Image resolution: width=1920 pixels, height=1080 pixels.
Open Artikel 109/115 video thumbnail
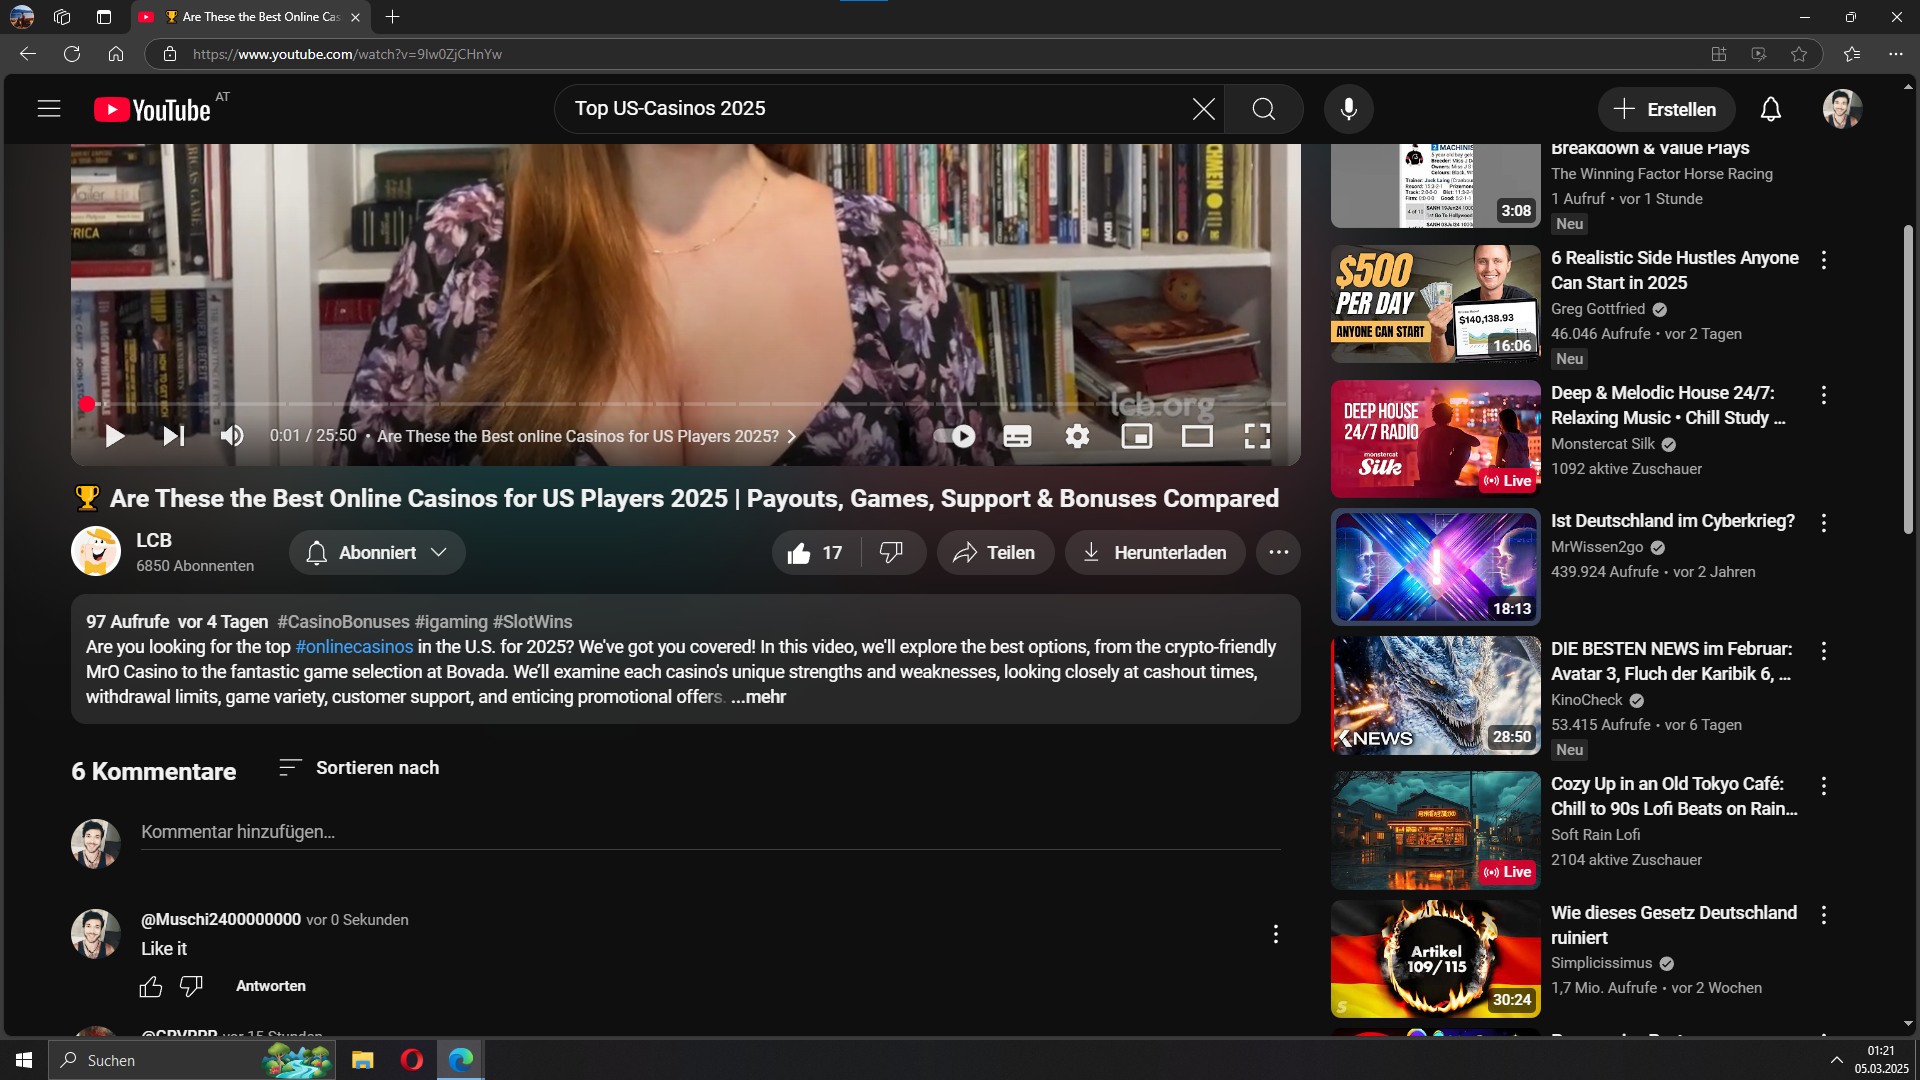[x=1435, y=959]
